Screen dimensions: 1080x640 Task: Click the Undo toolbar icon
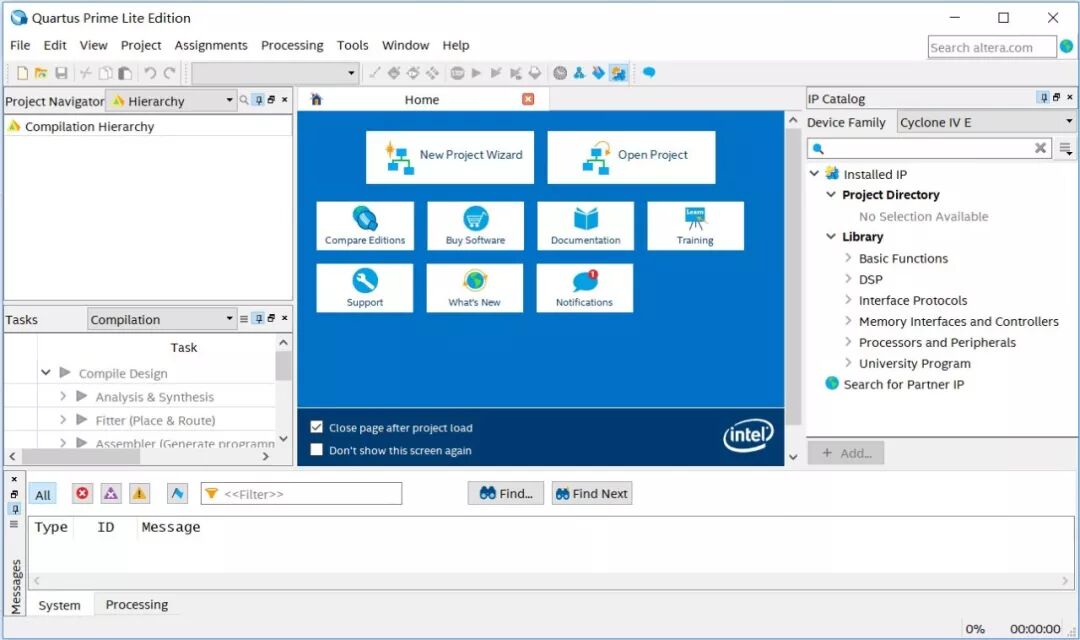[149, 73]
